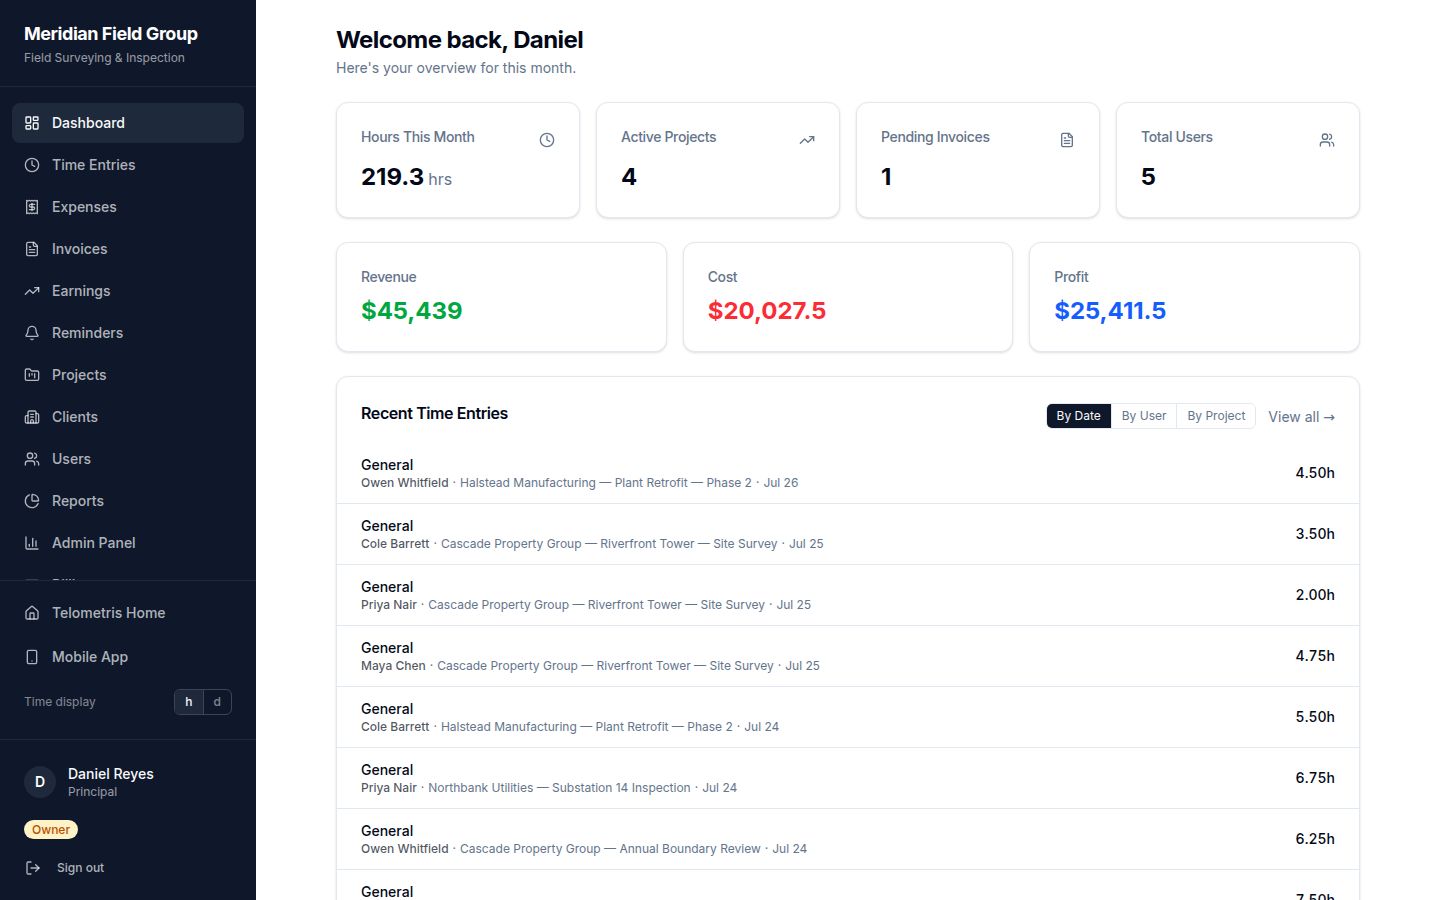
Task: Select the By User tab
Action: pos(1144,416)
